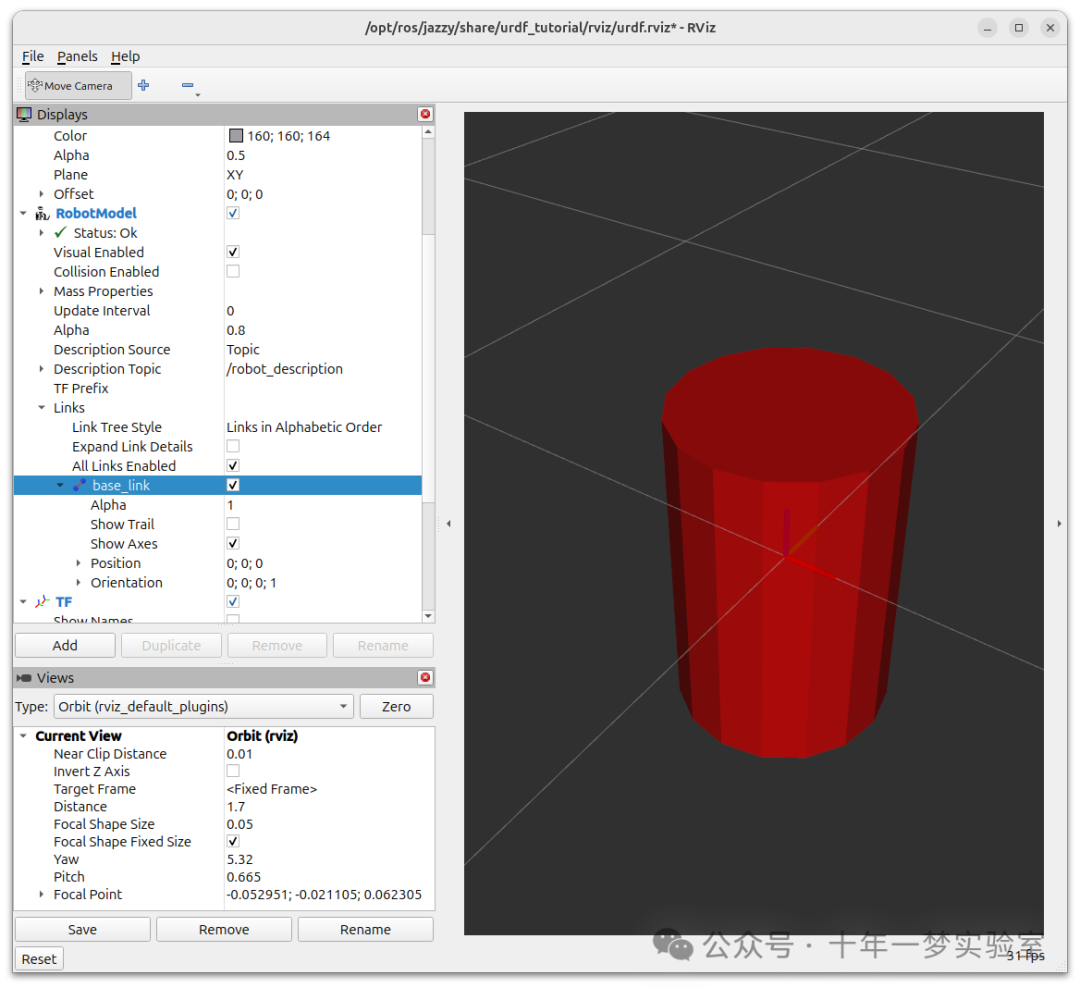
Task: Collapse the RobotModel tree node
Action: coord(23,214)
